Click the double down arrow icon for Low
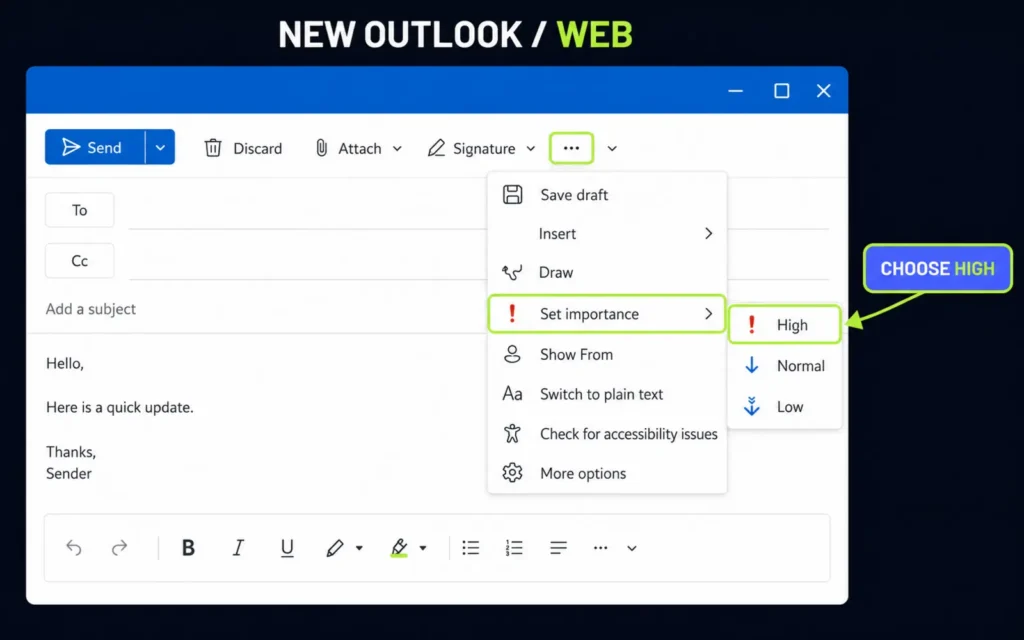 752,406
